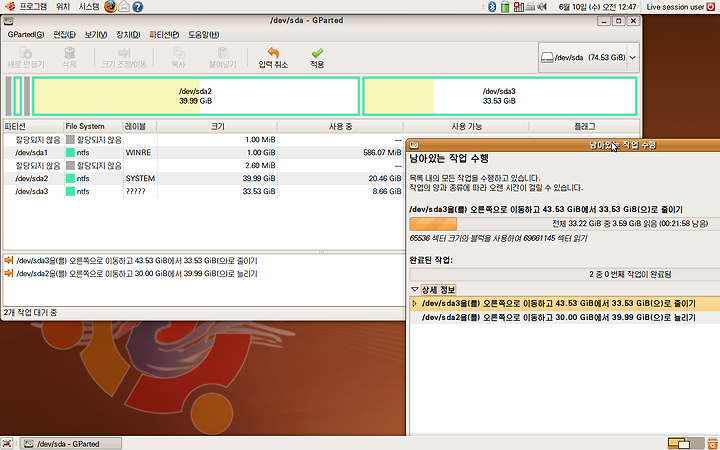Image resolution: width=720 pixels, height=450 pixels.
Task: Click the Live session user indicator
Action: point(675,7)
